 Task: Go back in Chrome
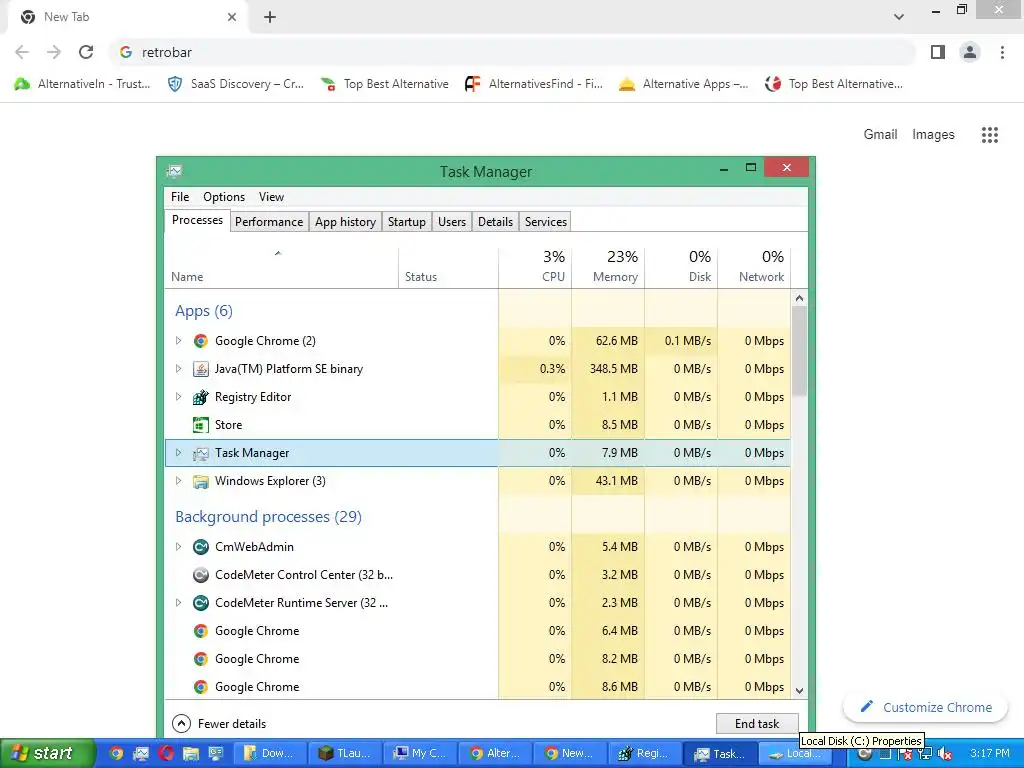(22, 52)
